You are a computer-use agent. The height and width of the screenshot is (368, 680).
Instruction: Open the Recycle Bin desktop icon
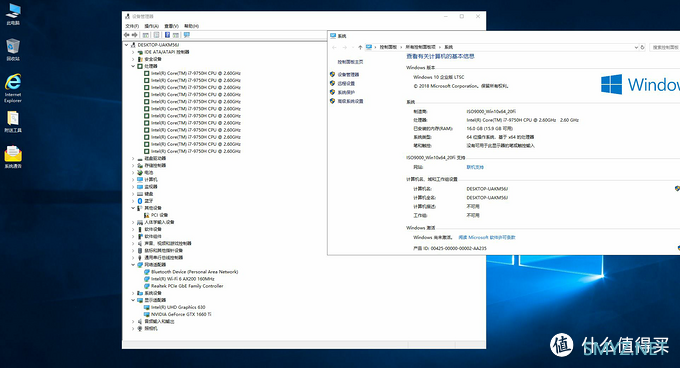click(13, 49)
